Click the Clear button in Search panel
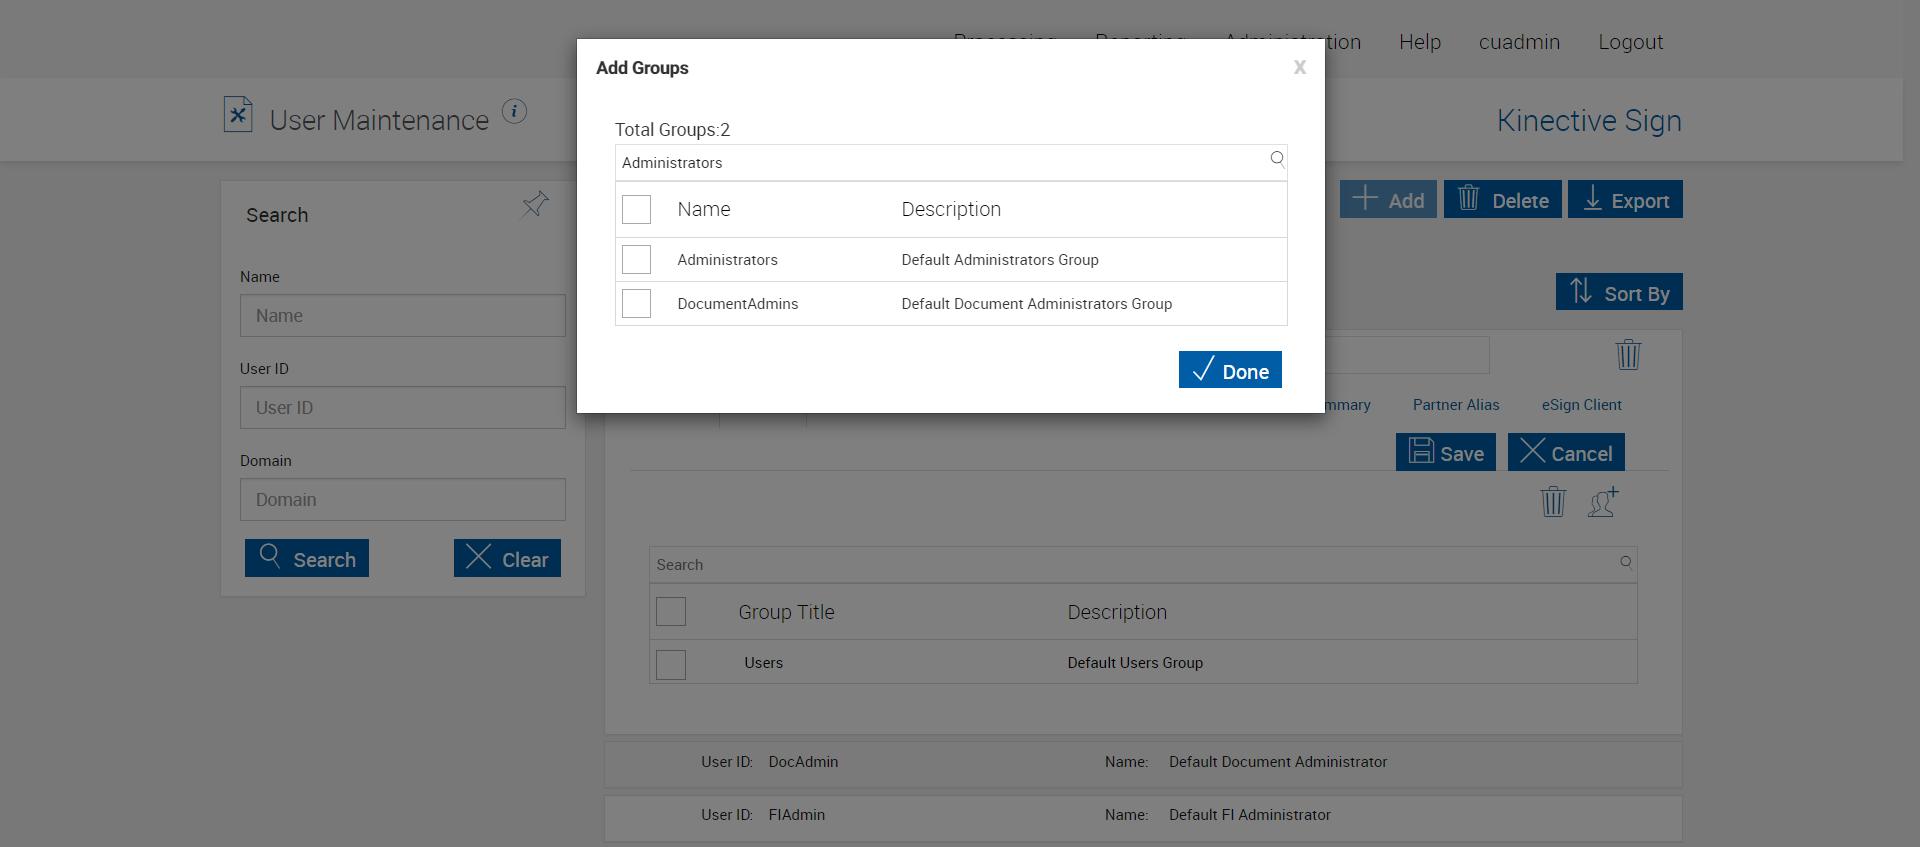The image size is (1920, 847). 507,559
